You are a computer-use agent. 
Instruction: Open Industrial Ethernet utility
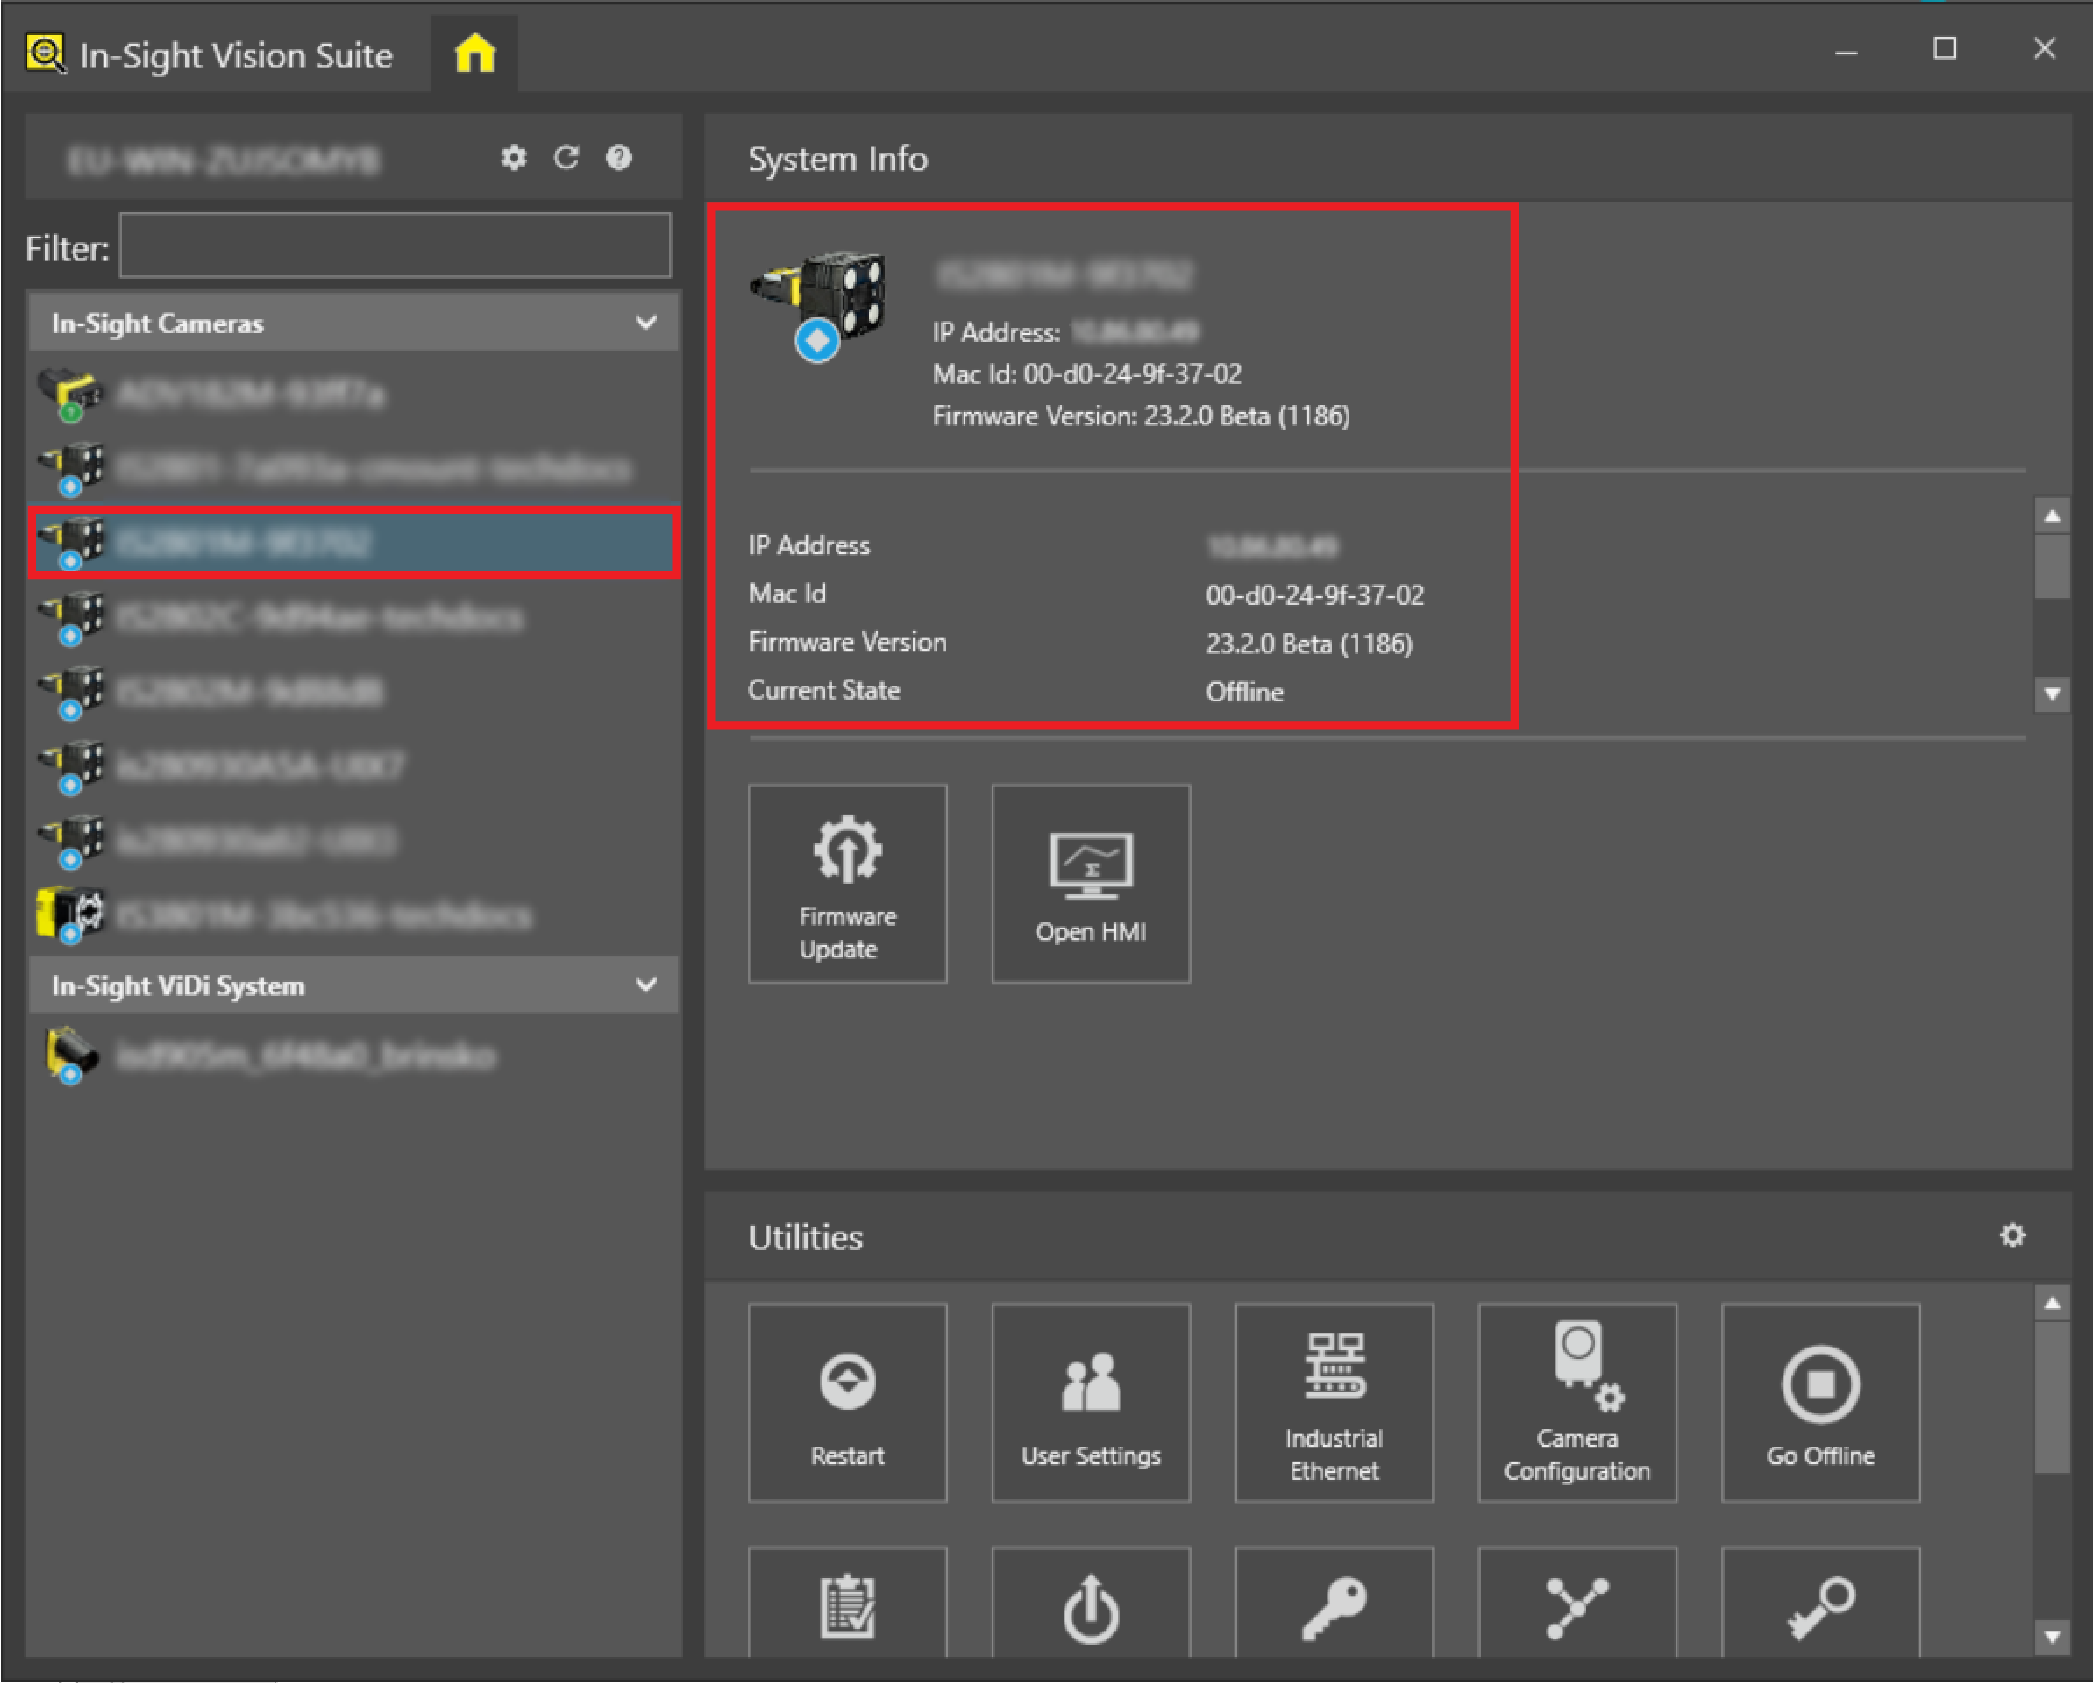1333,1403
